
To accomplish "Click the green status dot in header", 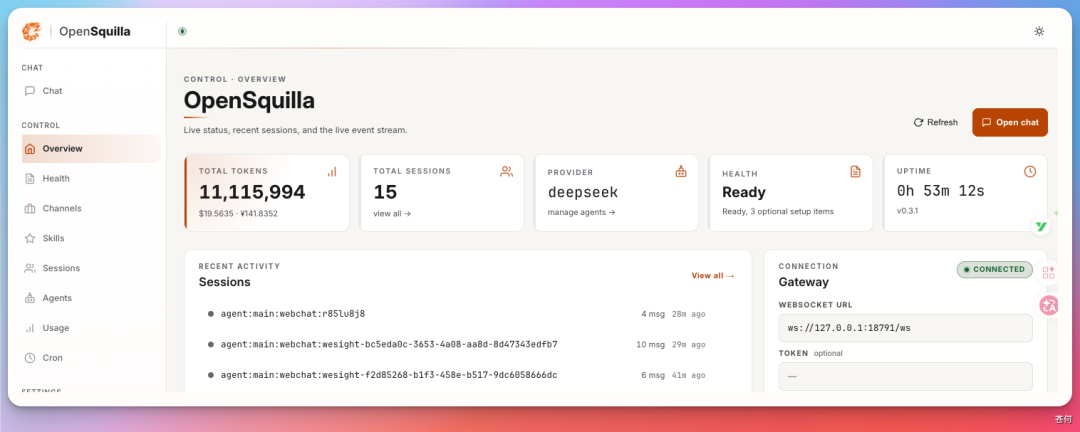I will [x=183, y=31].
